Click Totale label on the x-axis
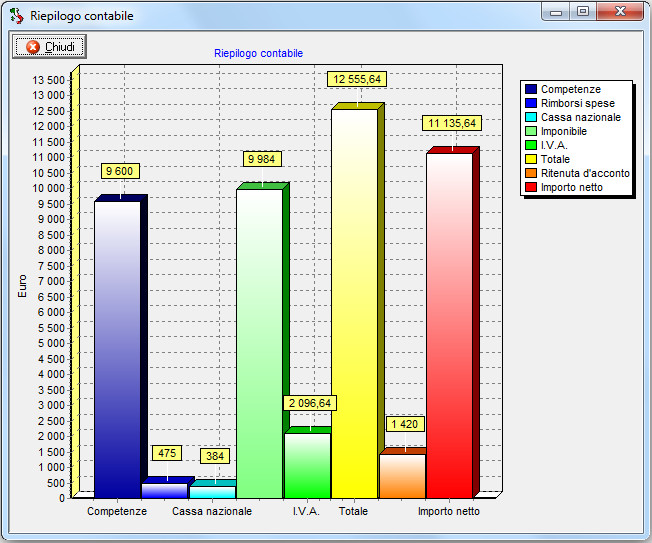Screen dimensions: 652x543 click(x=353, y=511)
